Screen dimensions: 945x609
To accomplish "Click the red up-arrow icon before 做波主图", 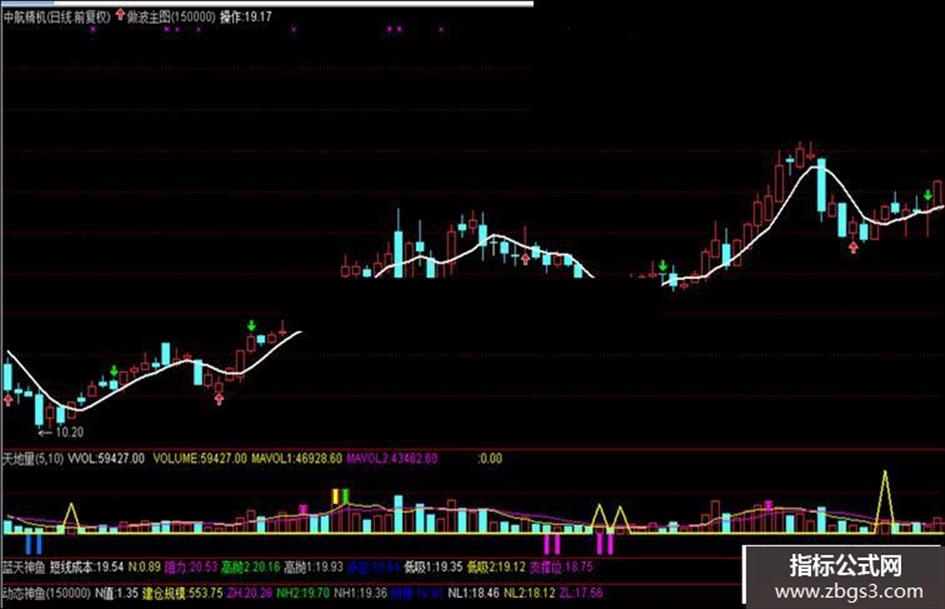I will (x=120, y=14).
